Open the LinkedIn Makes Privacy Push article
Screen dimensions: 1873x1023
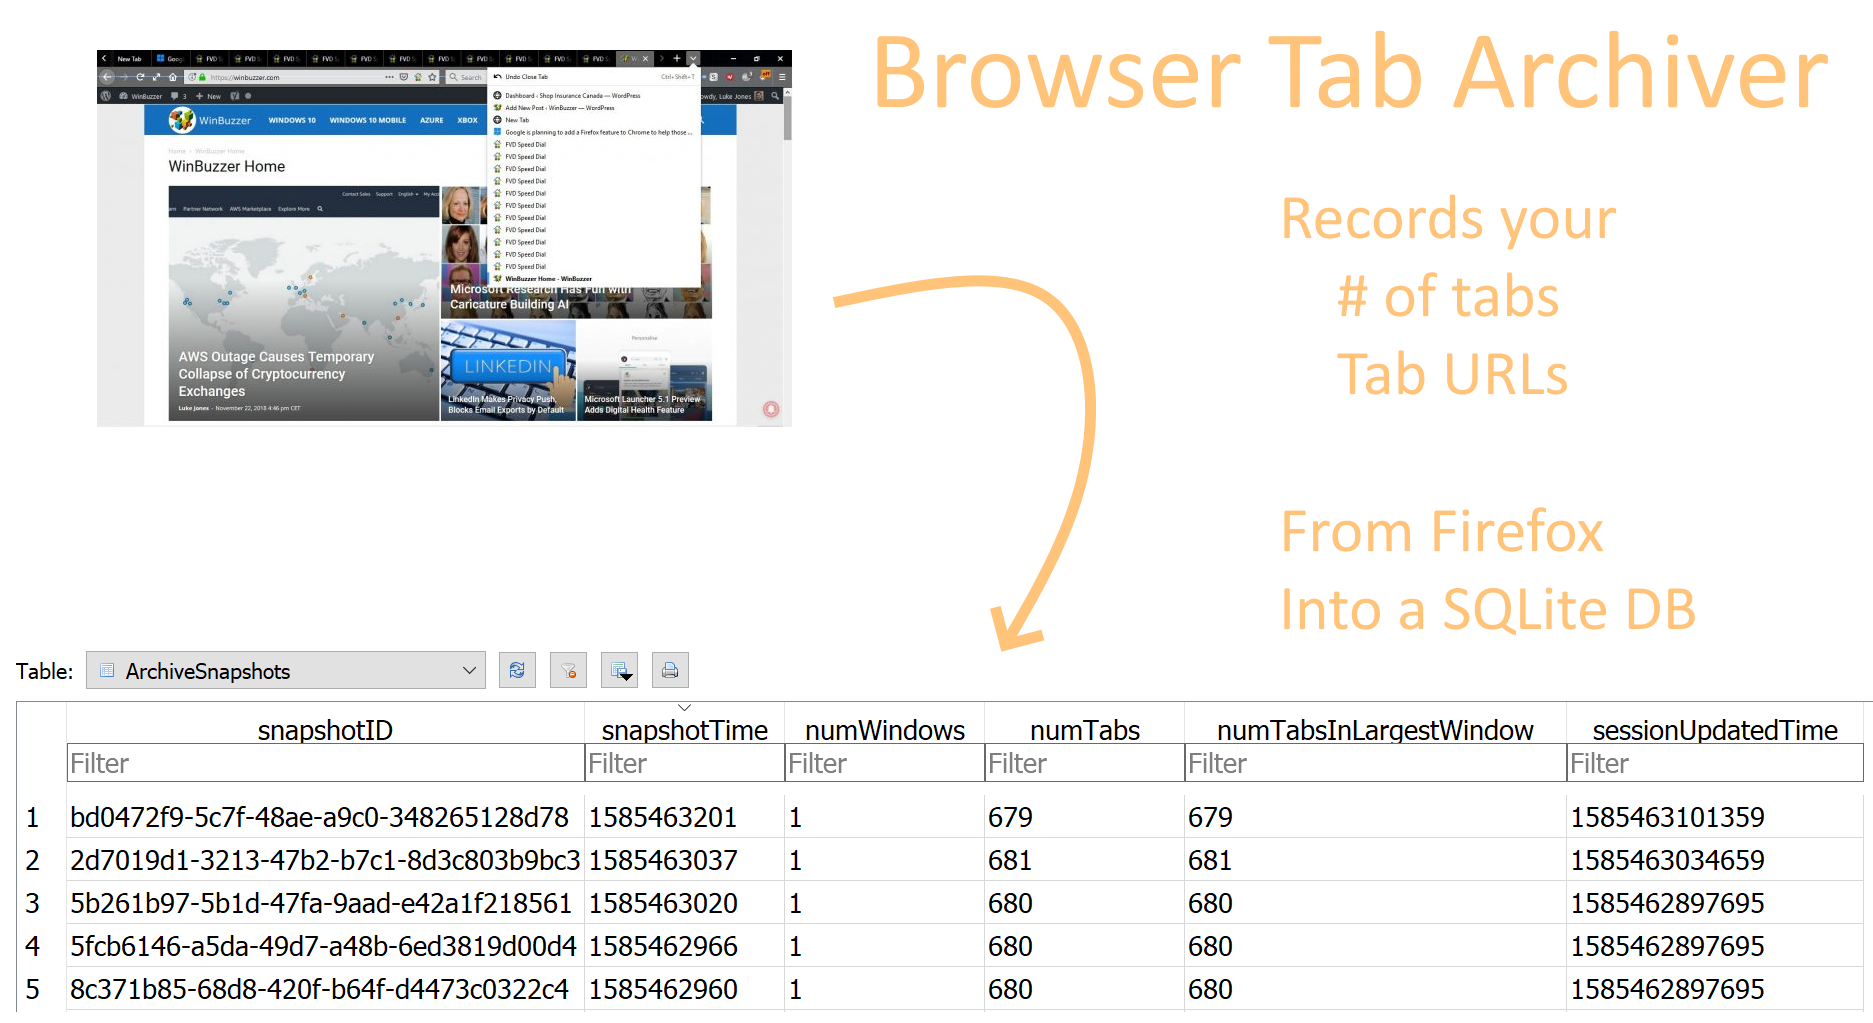[x=508, y=370]
